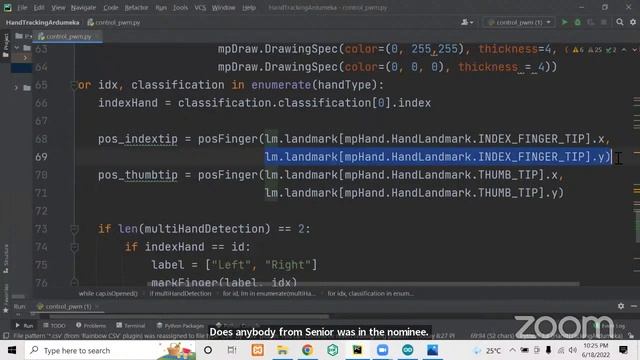Click the Run with Coverage icon

pos(590,22)
